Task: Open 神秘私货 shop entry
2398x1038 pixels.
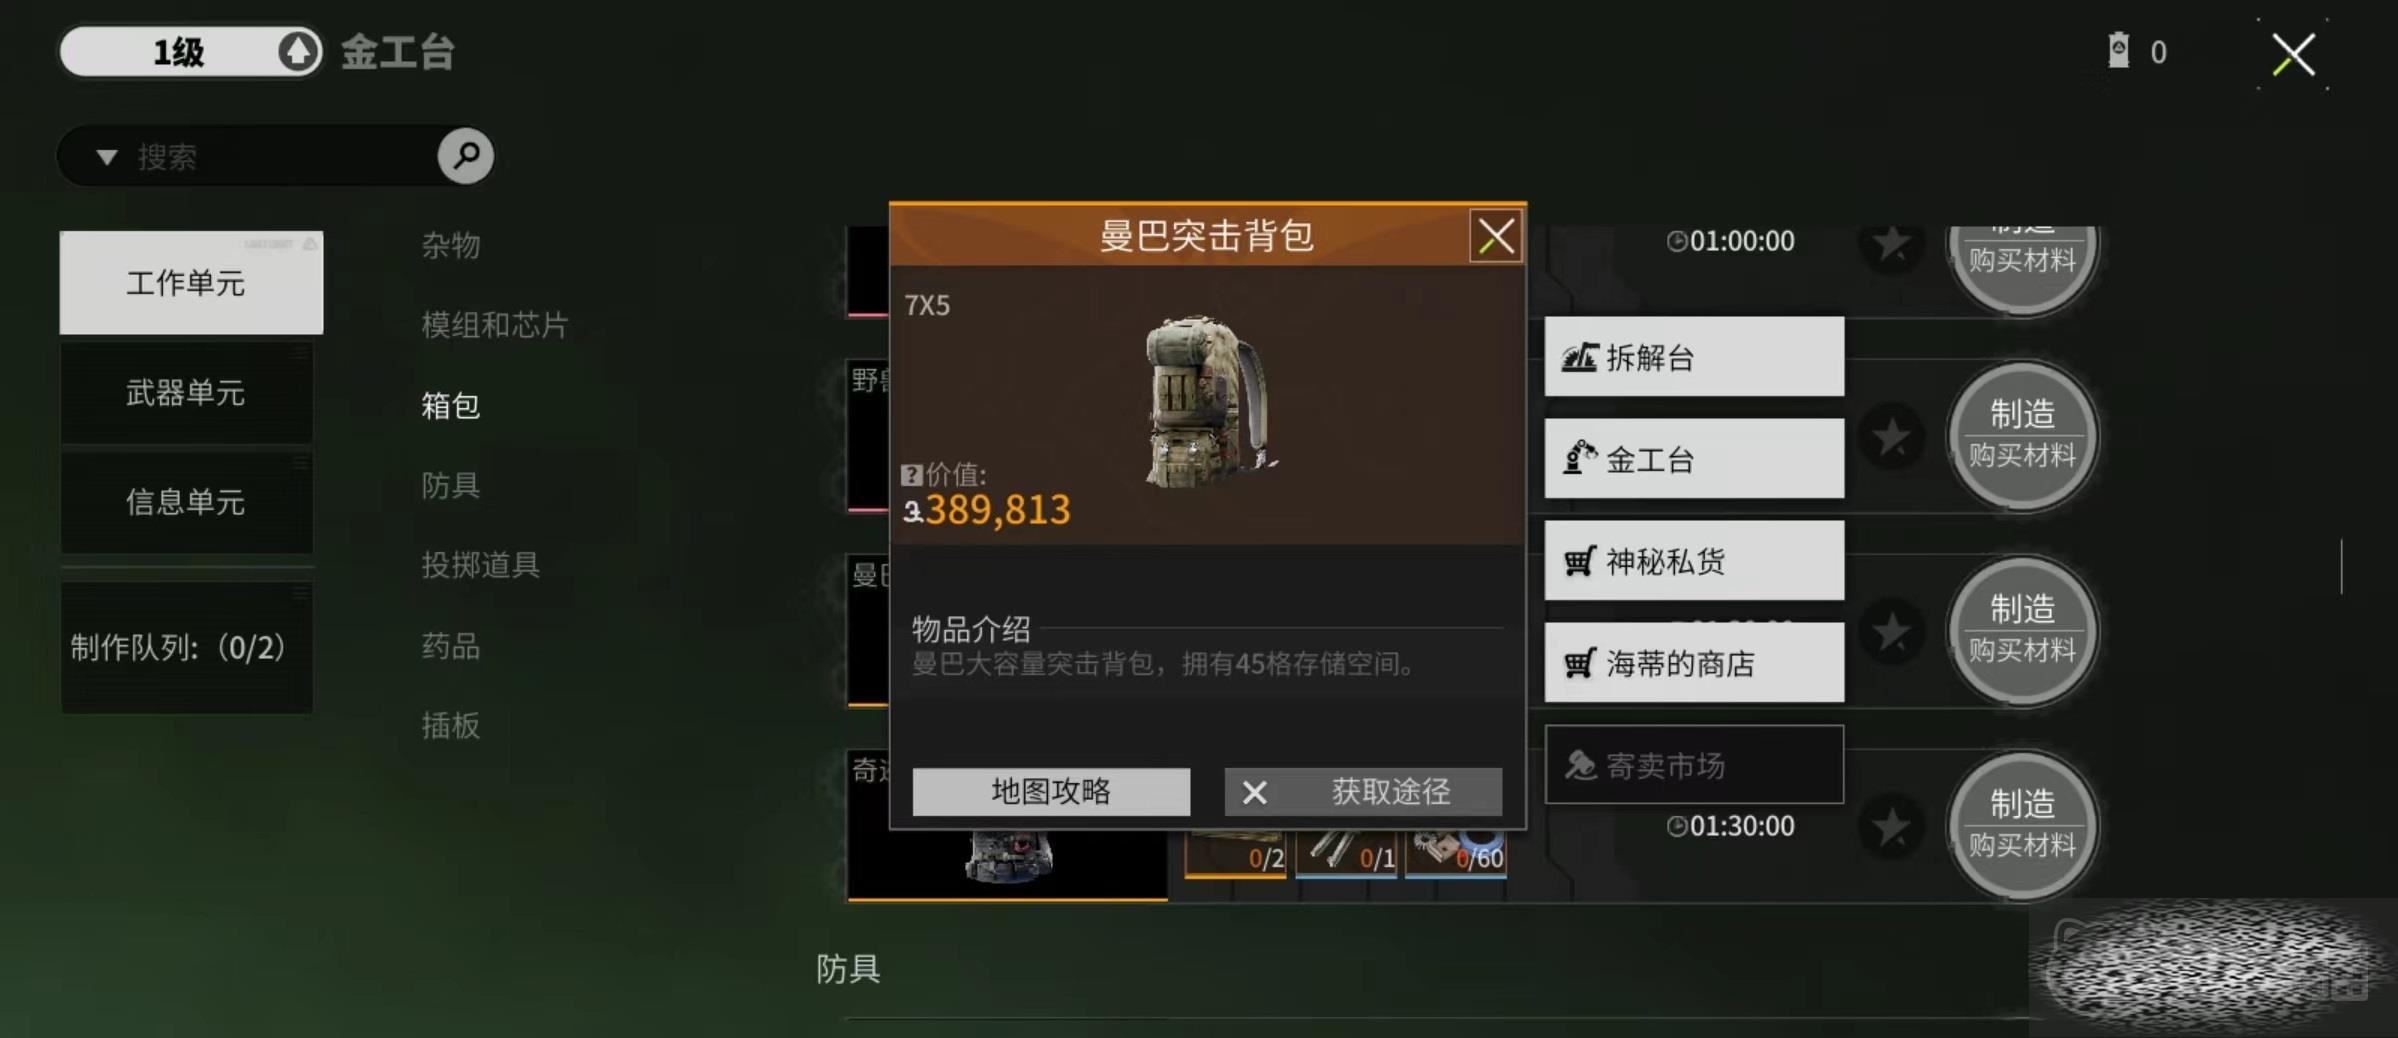Action: [1694, 561]
